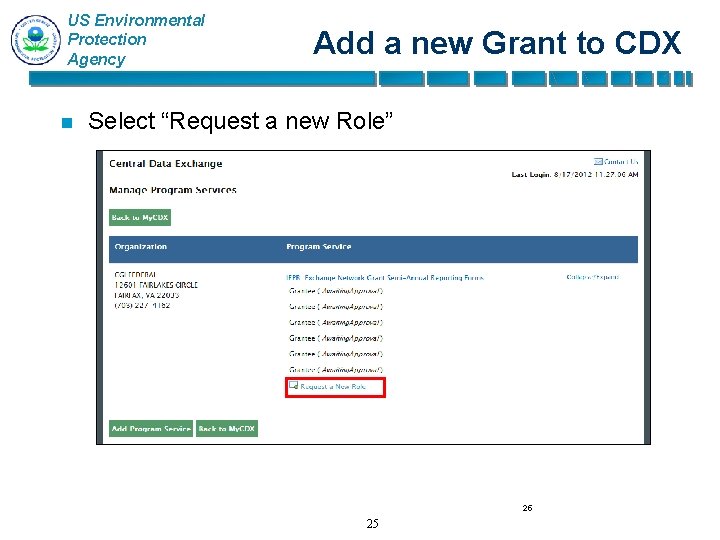720x540 pixels.
Task: Open the Contact Us link
Action: coord(621,162)
